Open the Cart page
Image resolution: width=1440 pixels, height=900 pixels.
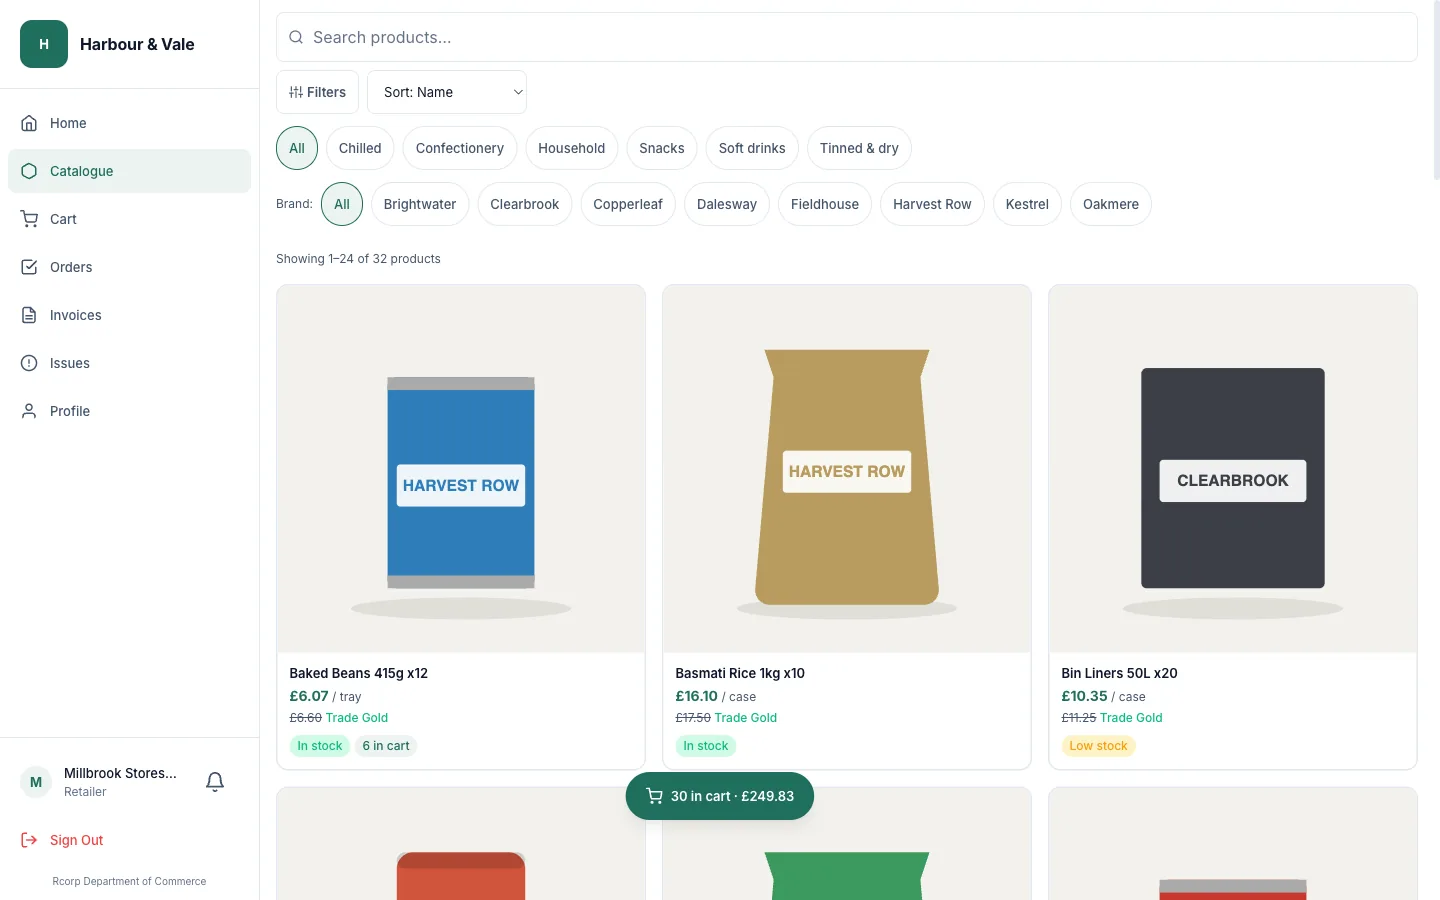pos(129,219)
